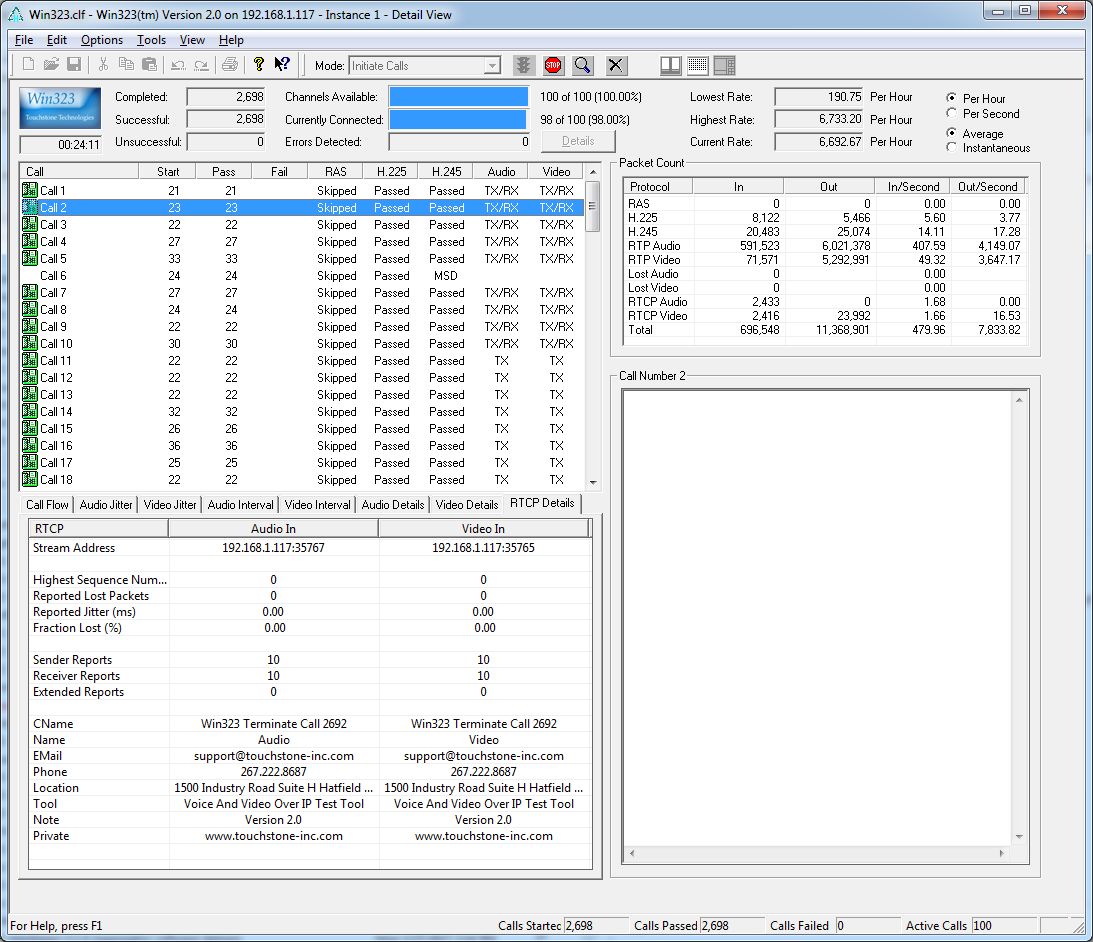Sort by the H.245 column header
1093x942 pixels.
tap(446, 172)
